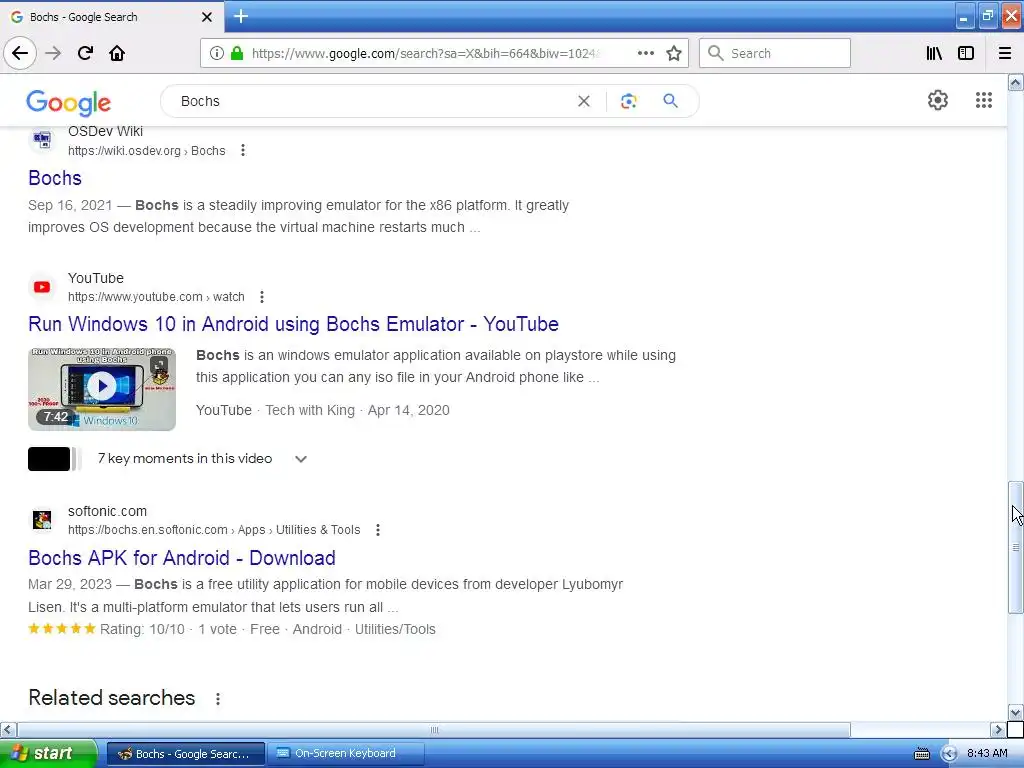The image size is (1024, 768).
Task: Open the Bochs OSDev Wiki result link
Action: (x=55, y=178)
